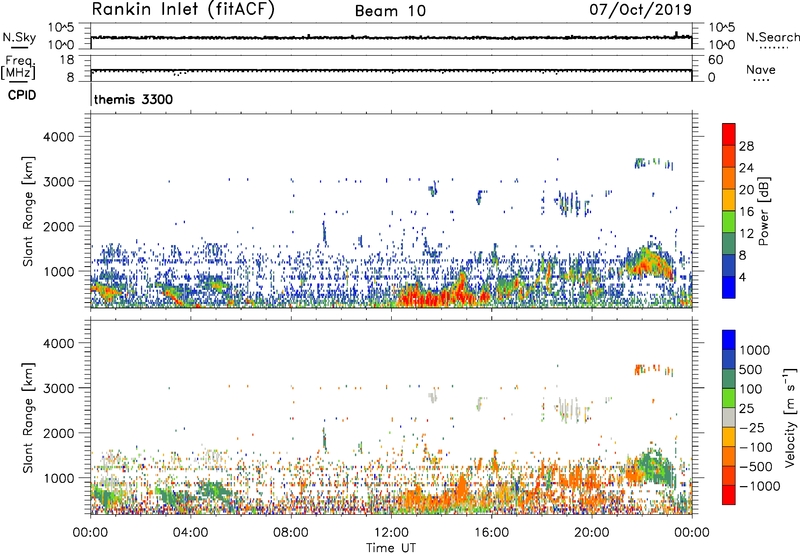Image resolution: width=800 pixels, height=554 pixels.
Task: Click the dotted line sample under Nave
Action: 761,80
